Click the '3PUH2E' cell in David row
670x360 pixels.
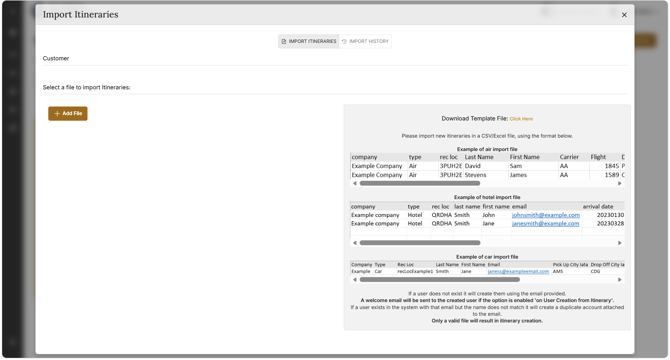[x=451, y=166]
